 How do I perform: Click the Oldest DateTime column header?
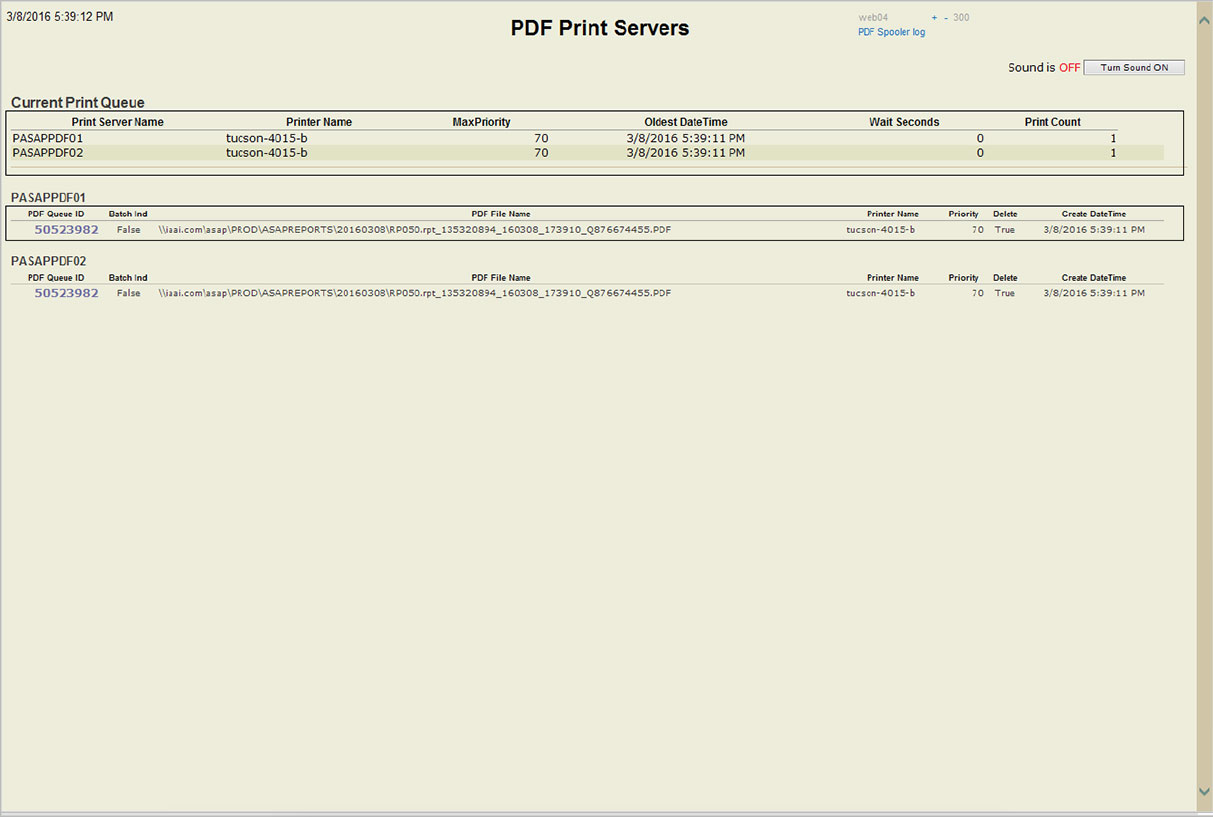point(685,122)
